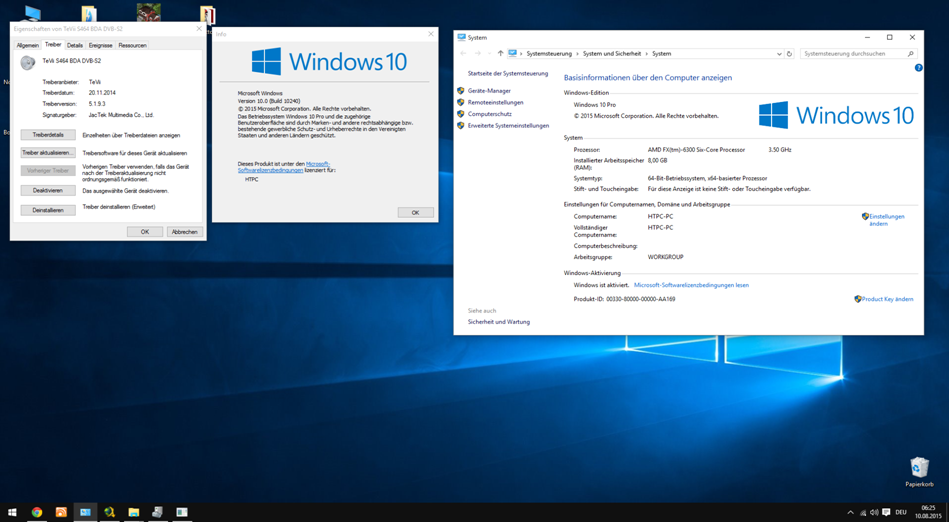Image resolution: width=949 pixels, height=522 pixels.
Task: Launch Google Chrome from the taskbar
Action: coord(37,512)
